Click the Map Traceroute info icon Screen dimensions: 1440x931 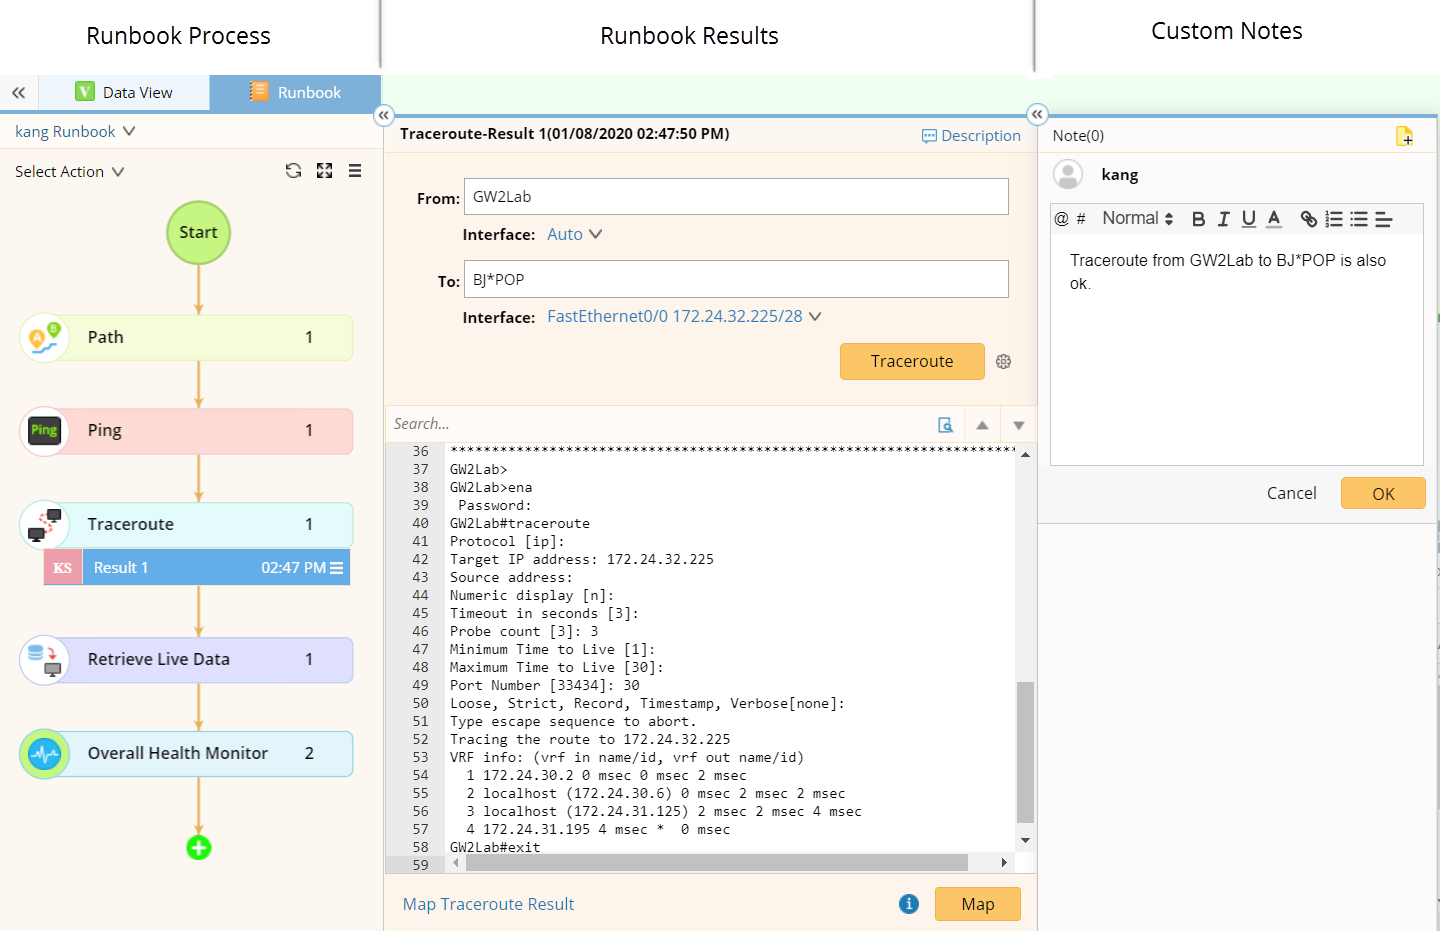tap(908, 904)
